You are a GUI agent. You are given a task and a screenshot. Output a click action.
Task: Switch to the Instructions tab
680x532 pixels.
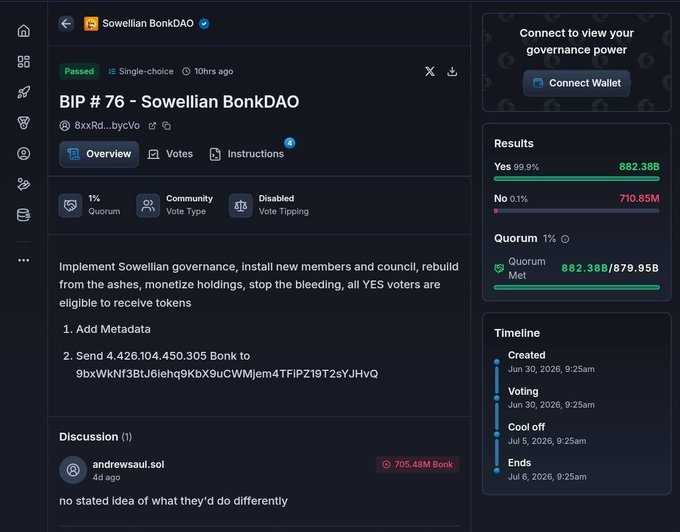247,154
